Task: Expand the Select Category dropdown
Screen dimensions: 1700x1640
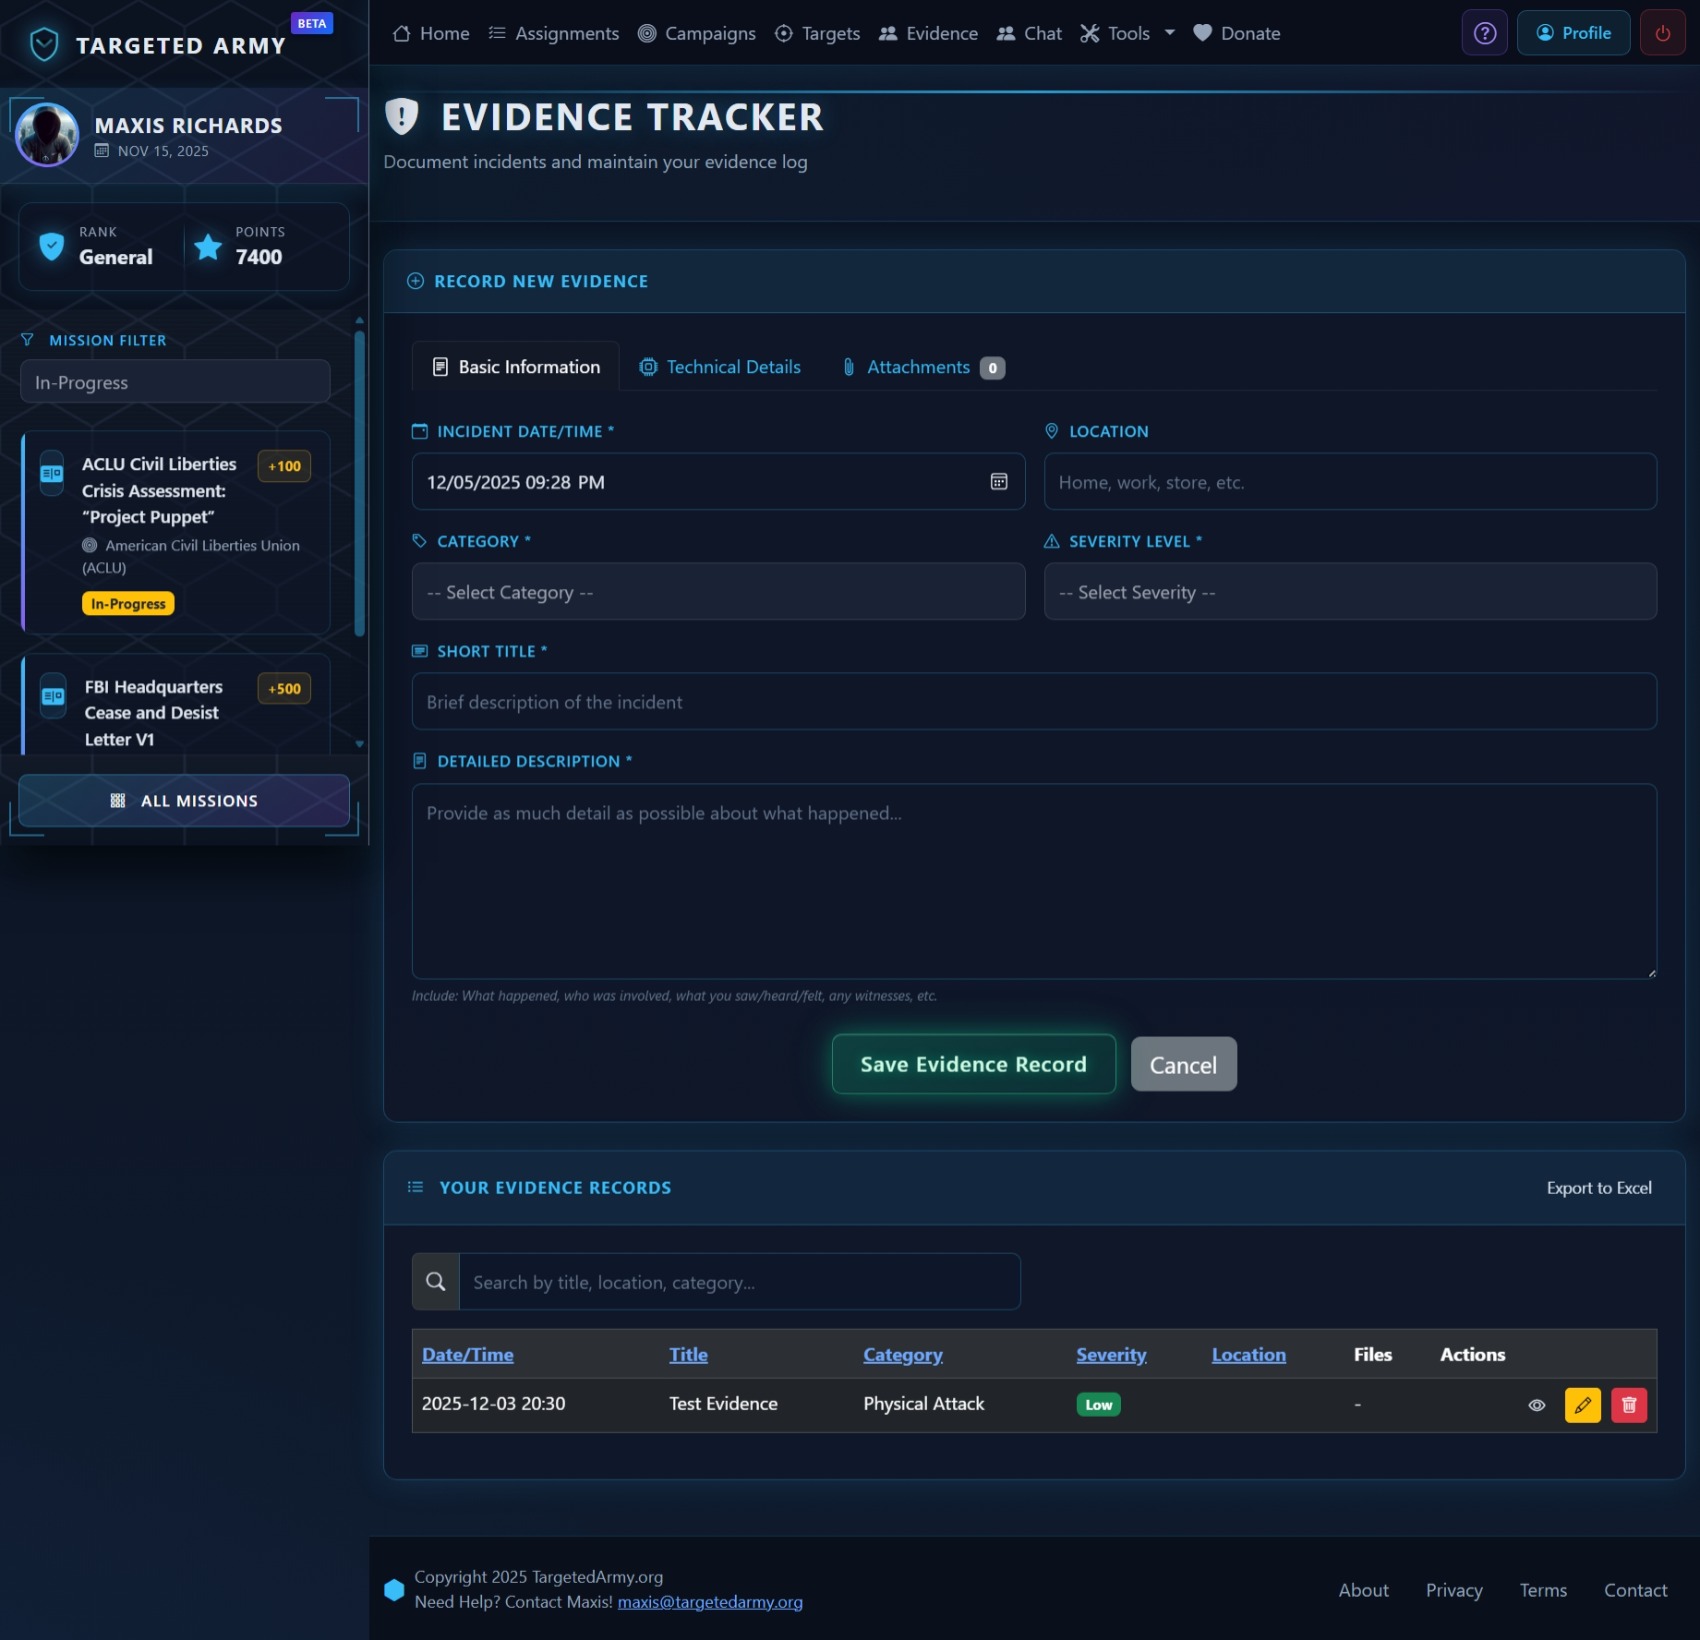Action: 718,592
